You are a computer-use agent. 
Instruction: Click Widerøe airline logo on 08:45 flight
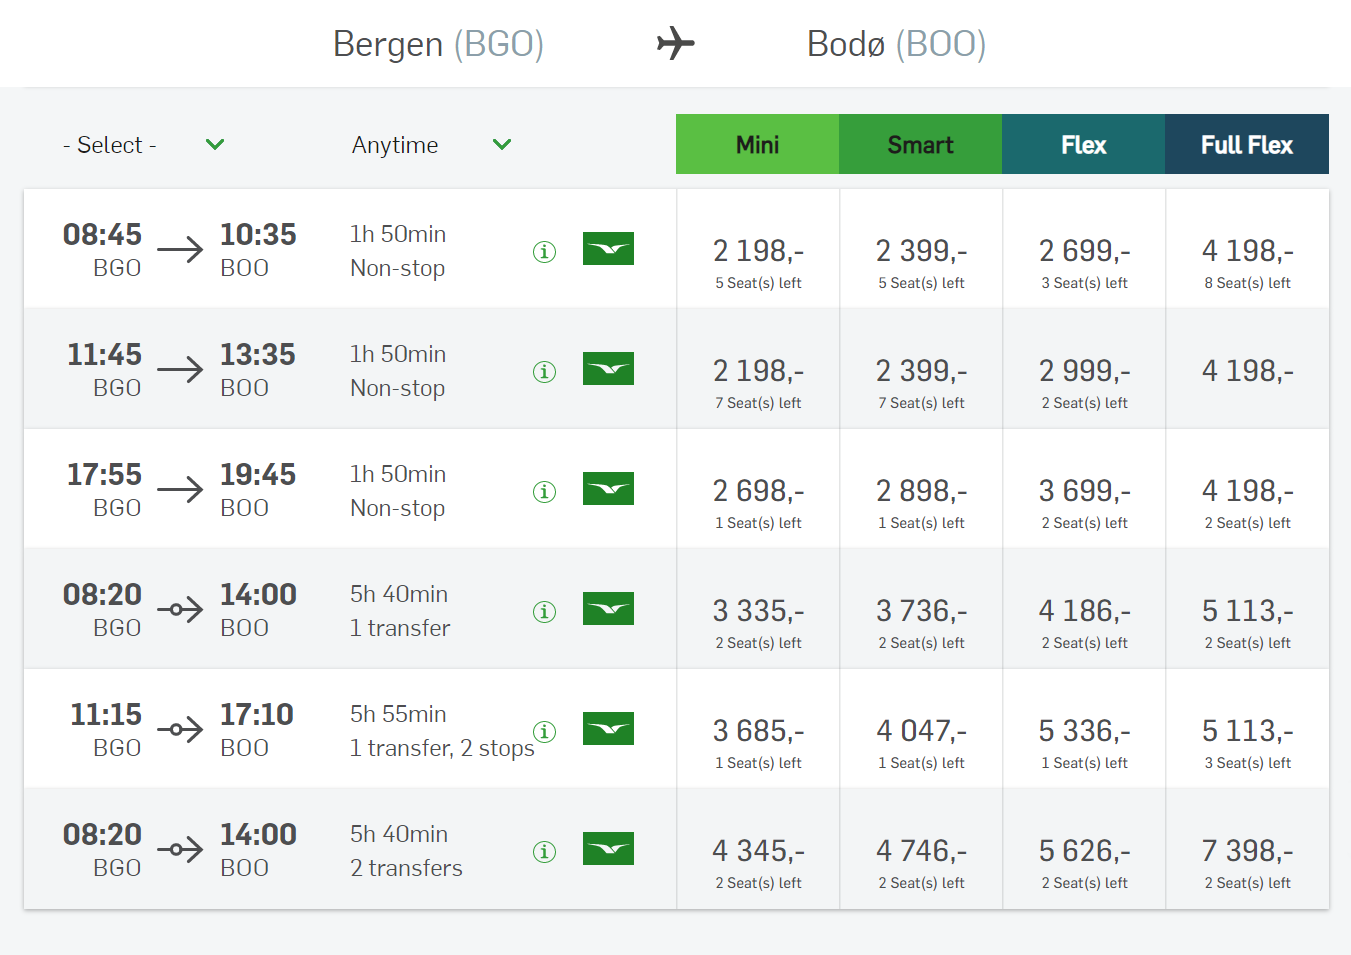click(x=608, y=248)
